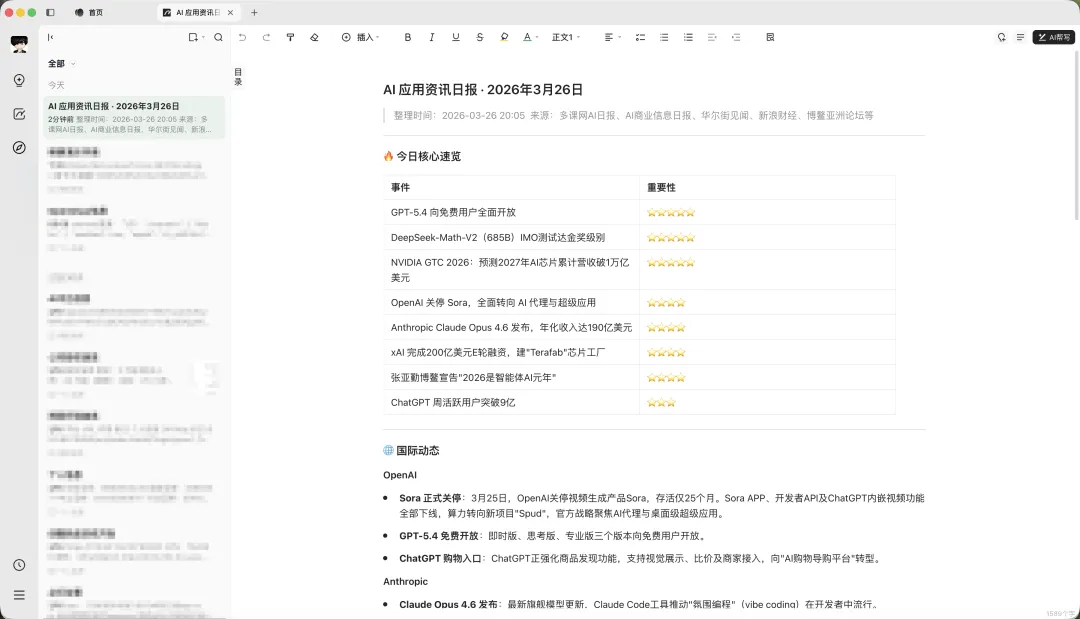This screenshot has width=1080, height=619.
Task: Open the font color dropdown
Action: point(530,37)
